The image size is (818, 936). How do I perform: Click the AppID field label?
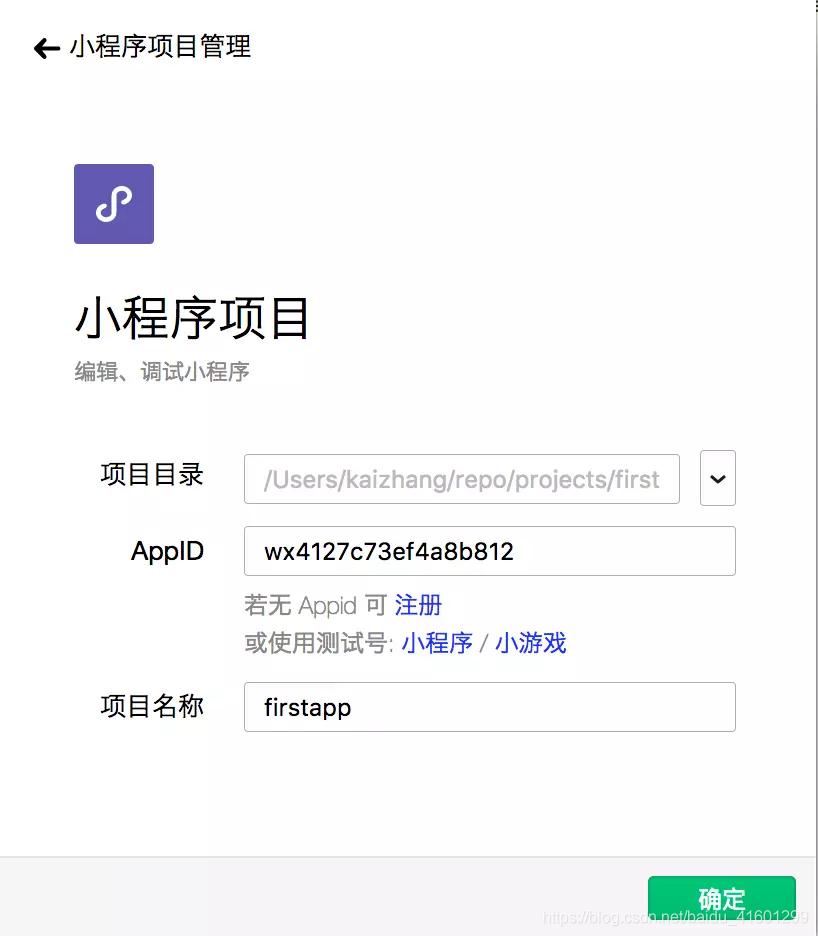[167, 551]
